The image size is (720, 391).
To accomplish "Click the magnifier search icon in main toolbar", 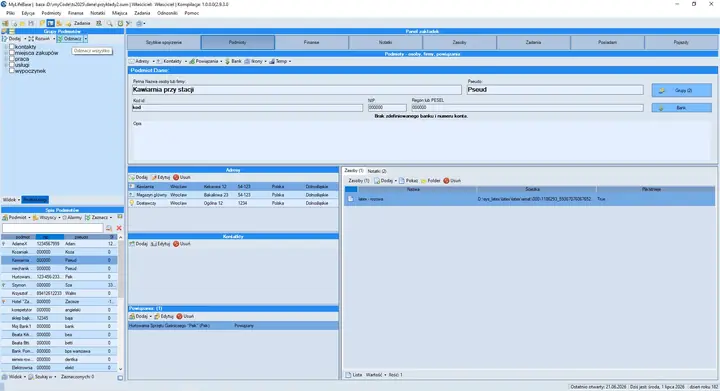I will pos(110,23).
